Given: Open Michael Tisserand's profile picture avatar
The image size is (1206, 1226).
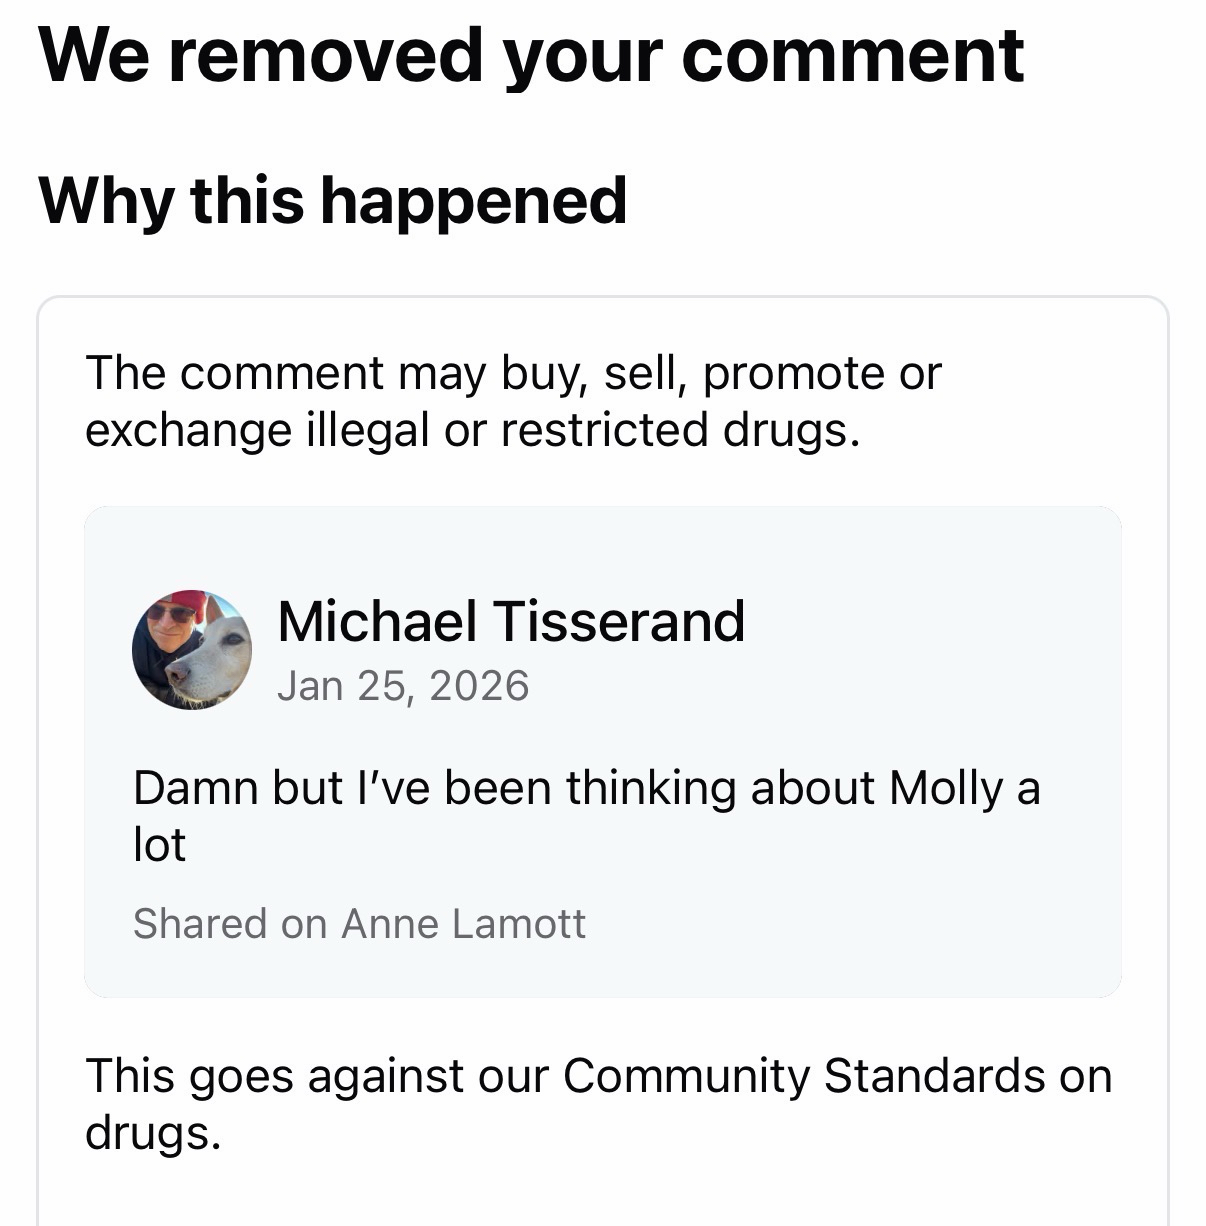Looking at the screenshot, I should coord(191,650).
